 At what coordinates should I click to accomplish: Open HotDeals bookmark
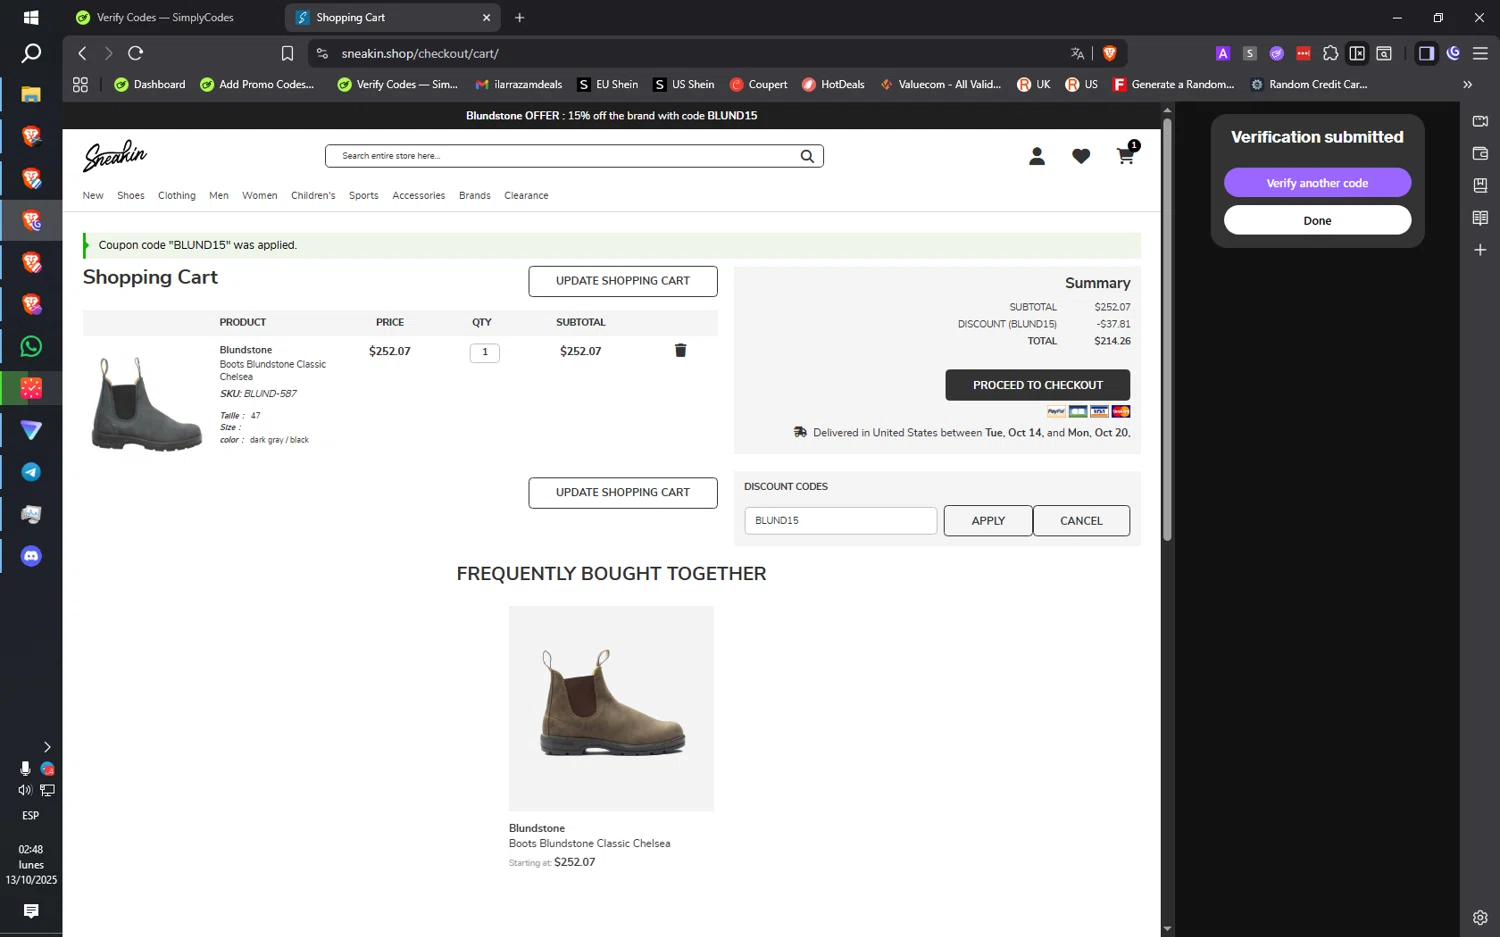click(833, 84)
